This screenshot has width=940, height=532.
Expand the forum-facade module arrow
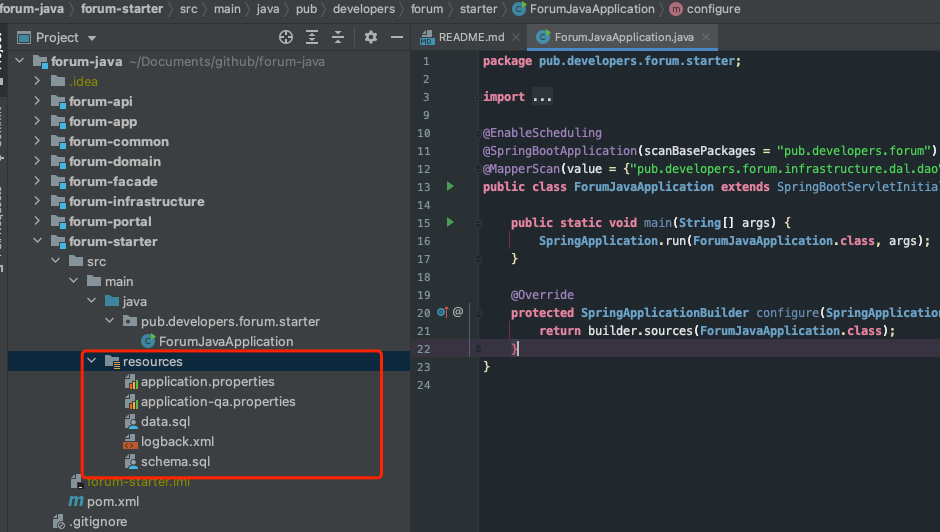click(37, 181)
